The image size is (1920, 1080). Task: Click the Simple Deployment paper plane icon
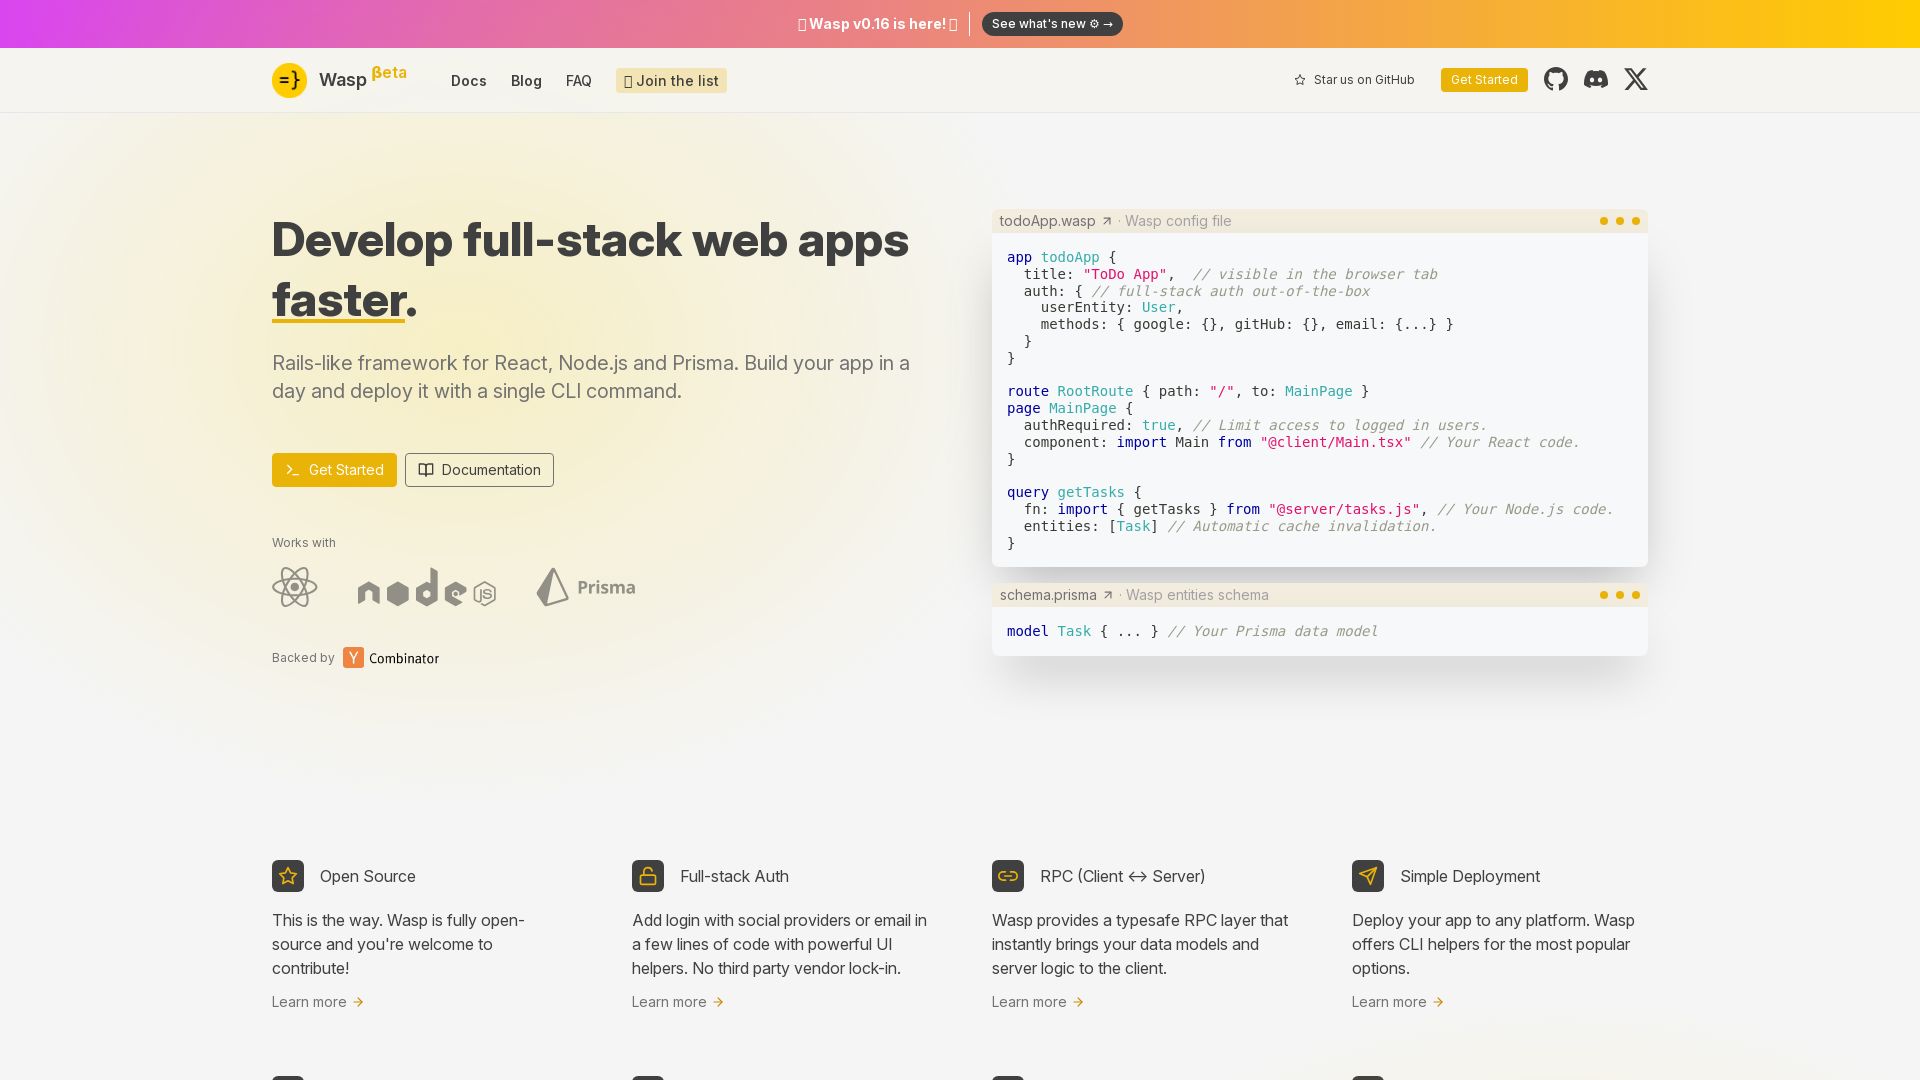click(x=1368, y=876)
